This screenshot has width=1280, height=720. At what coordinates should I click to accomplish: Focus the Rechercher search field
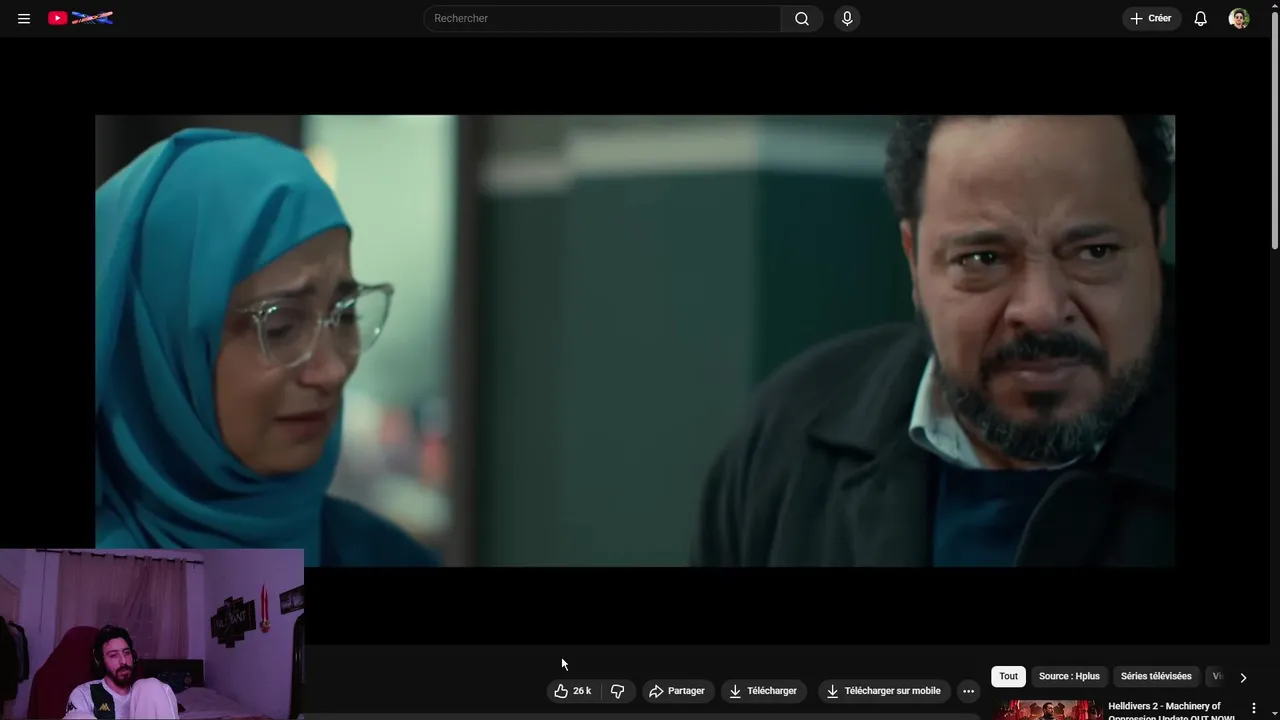pos(603,18)
